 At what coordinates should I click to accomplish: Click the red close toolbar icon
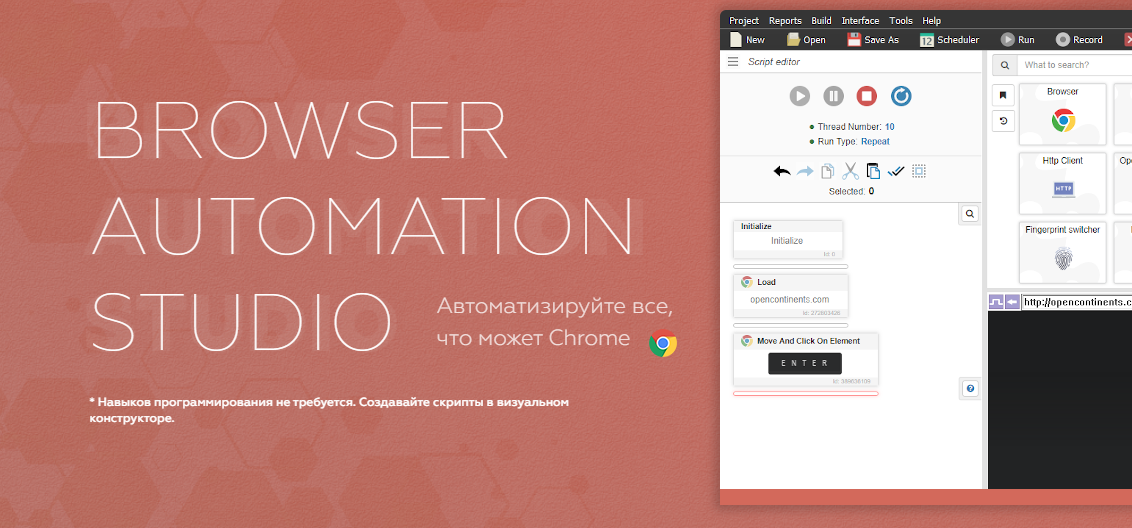click(1128, 40)
